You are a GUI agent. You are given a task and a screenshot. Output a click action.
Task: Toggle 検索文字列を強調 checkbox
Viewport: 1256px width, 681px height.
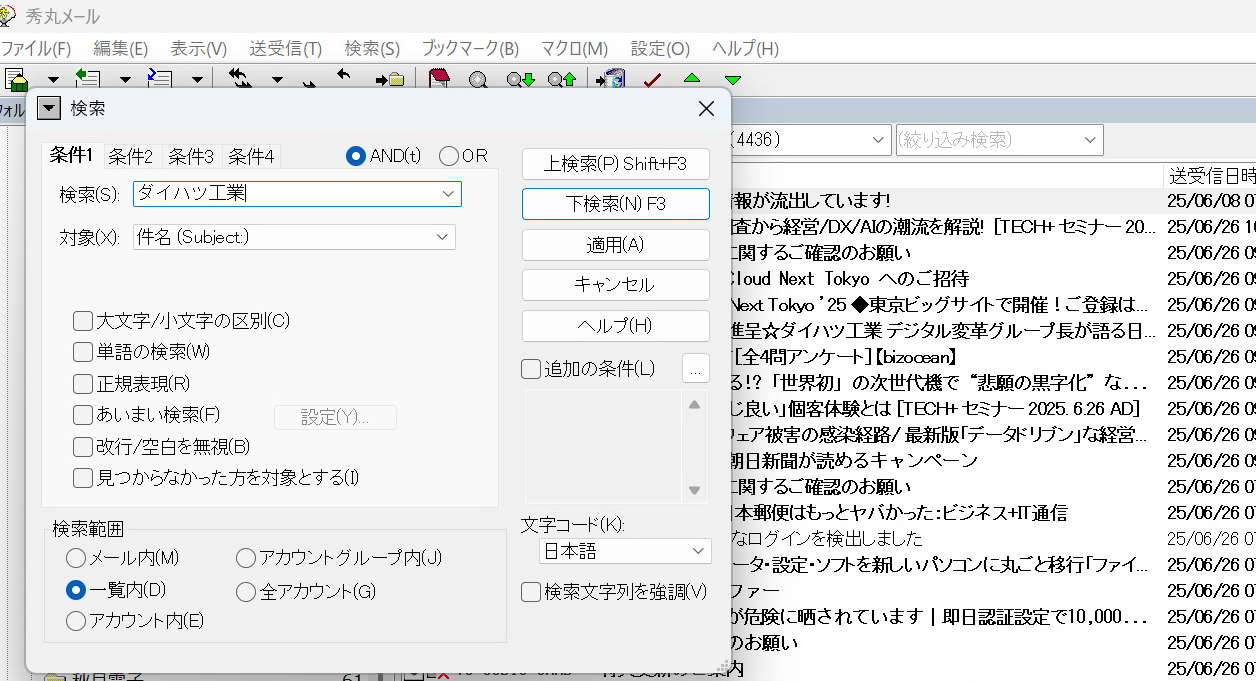[531, 592]
